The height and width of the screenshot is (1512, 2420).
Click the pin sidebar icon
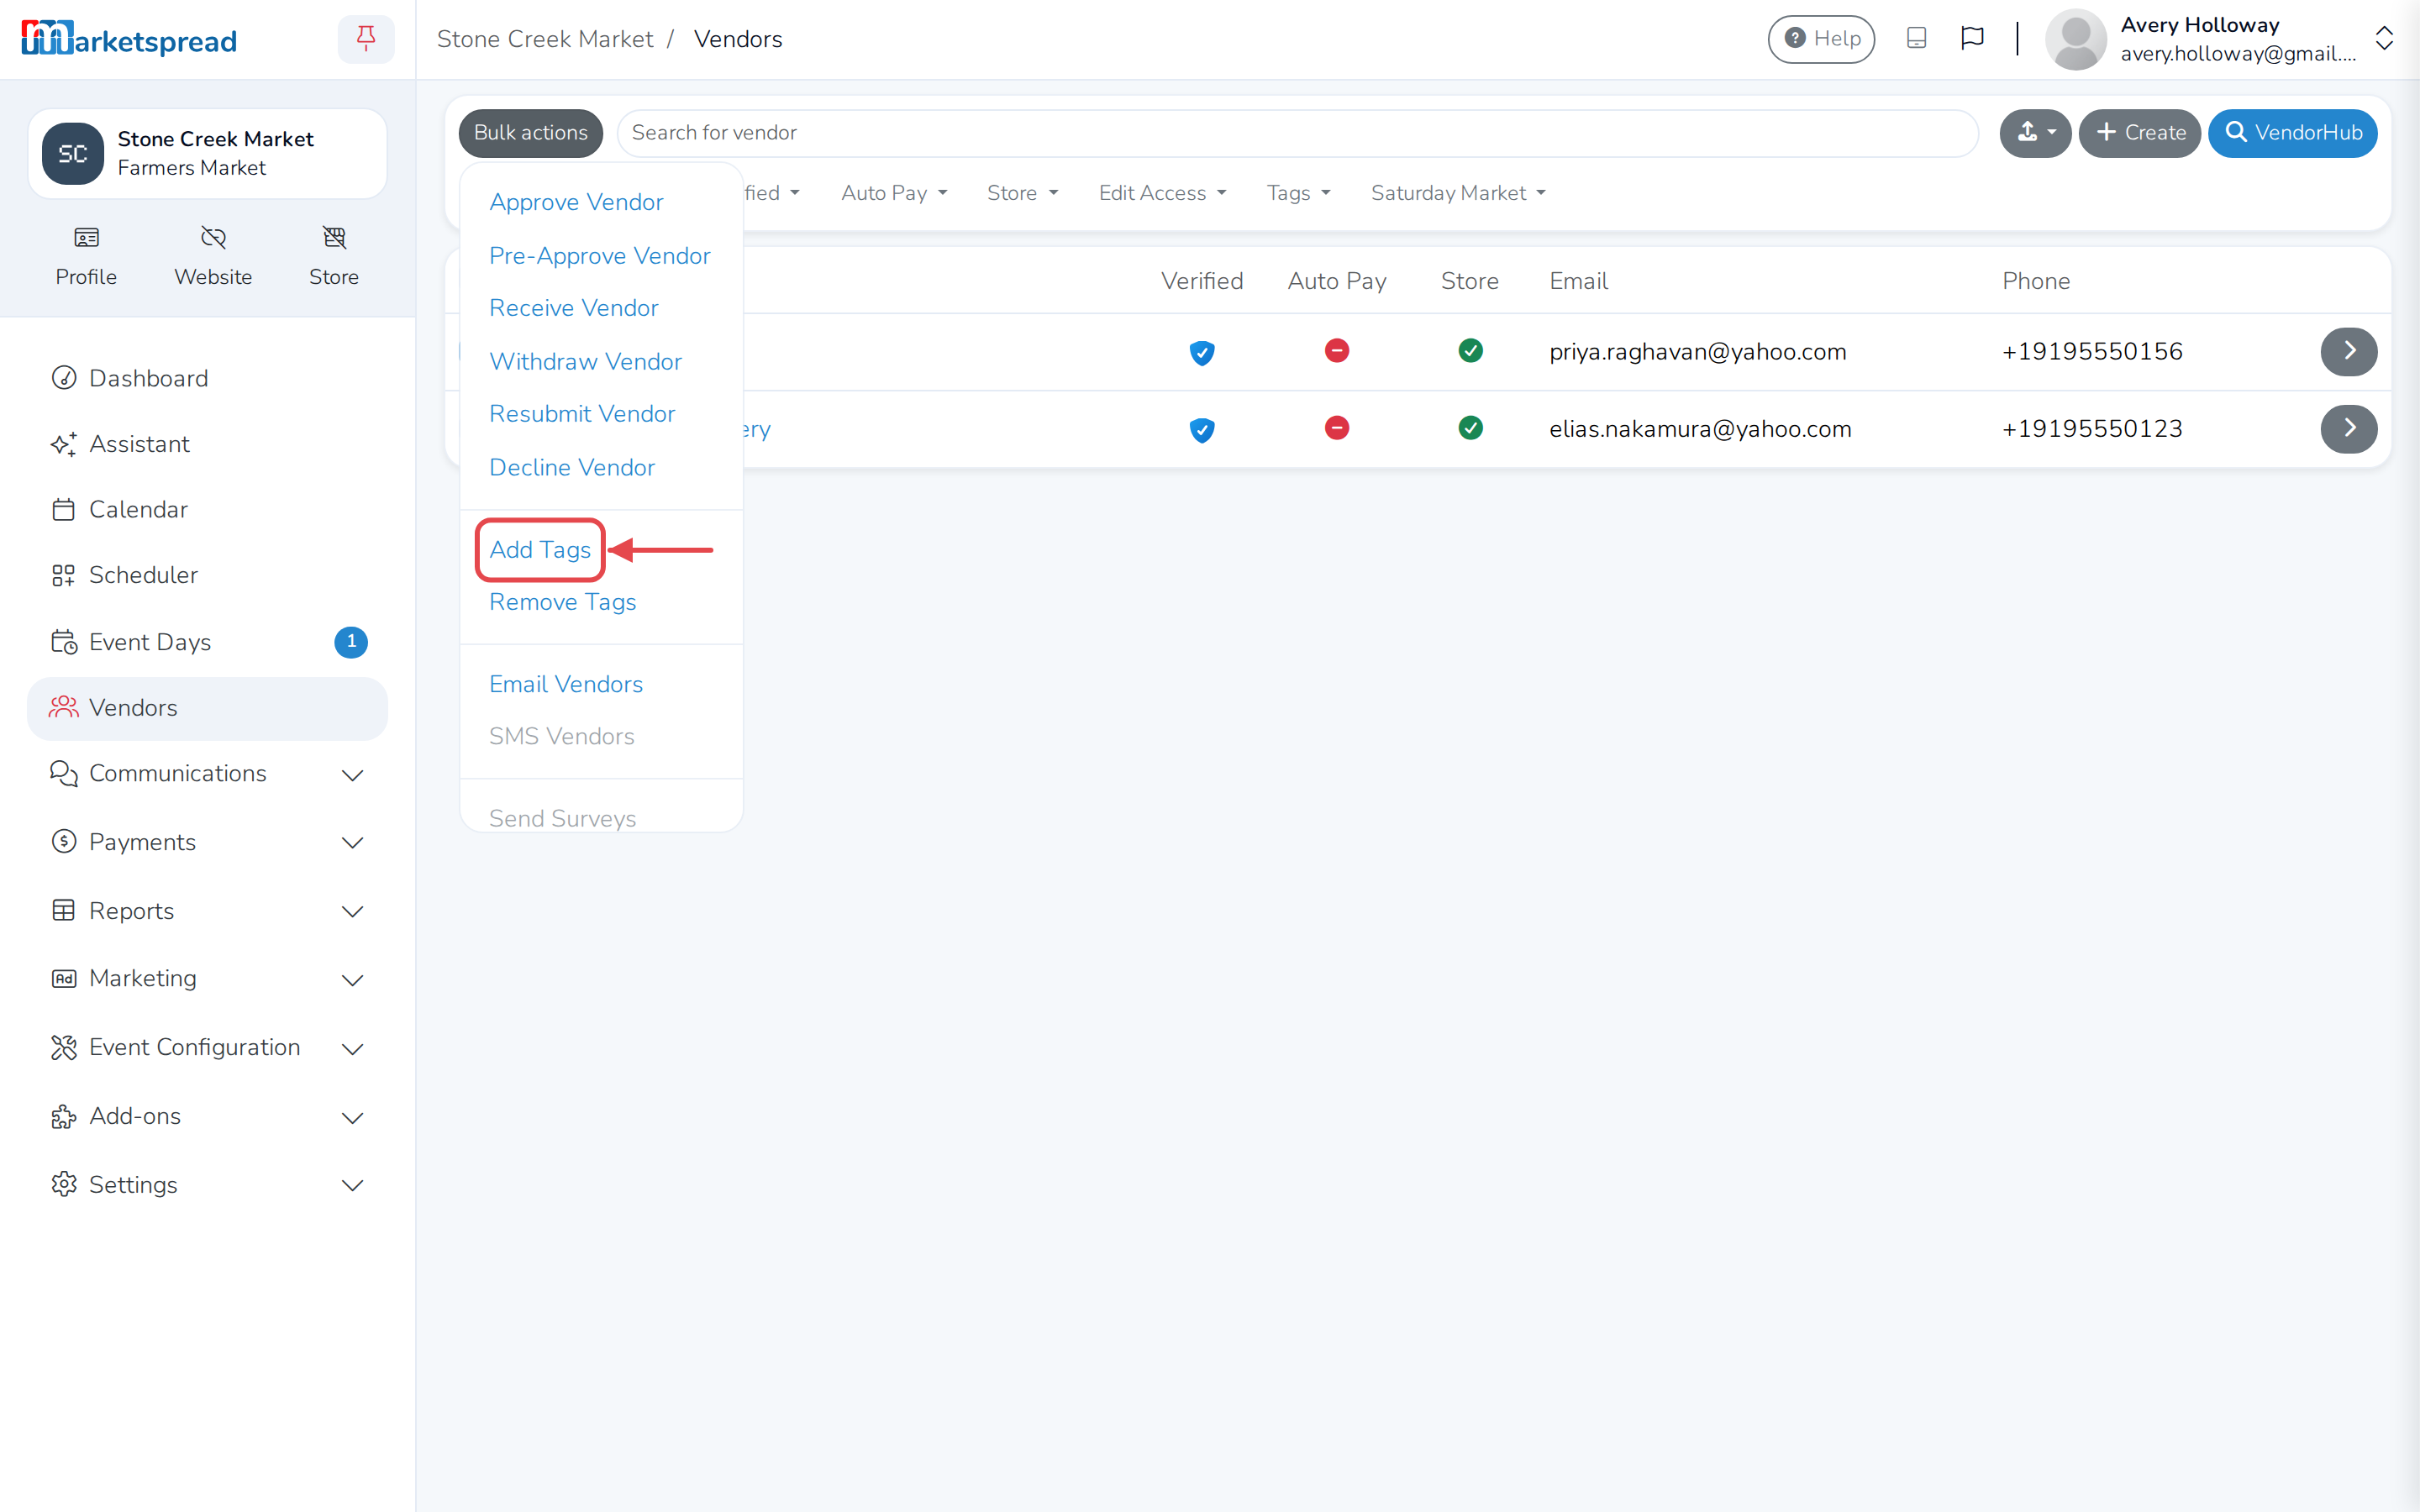click(366, 39)
